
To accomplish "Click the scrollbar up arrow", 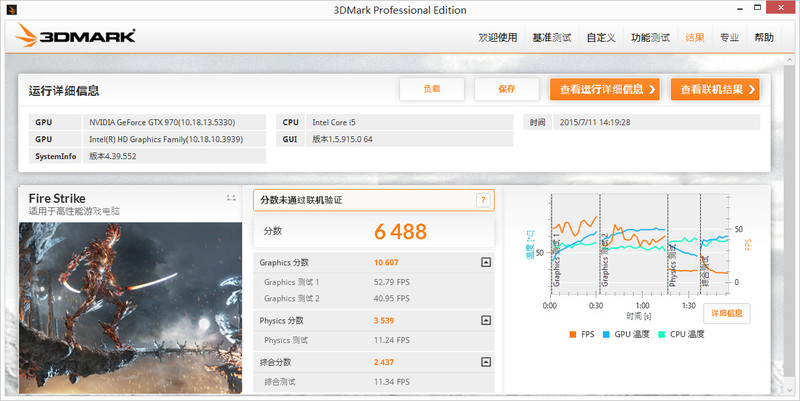I will pyautogui.click(x=790, y=60).
